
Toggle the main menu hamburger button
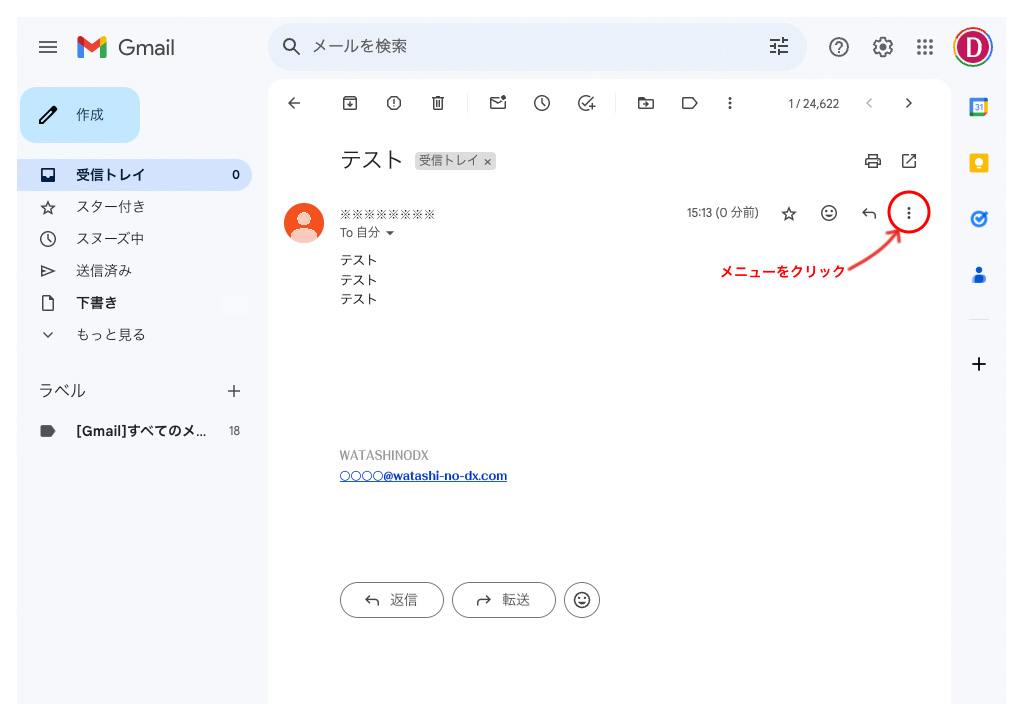click(x=48, y=47)
